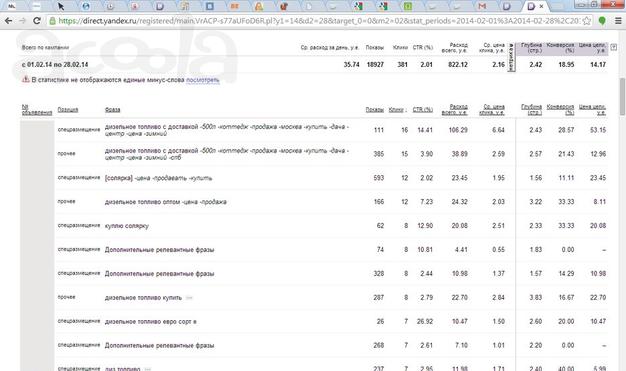The width and height of the screenshot is (626, 371).
Task: Sort table by CTR (%) column header
Action: coord(423,109)
